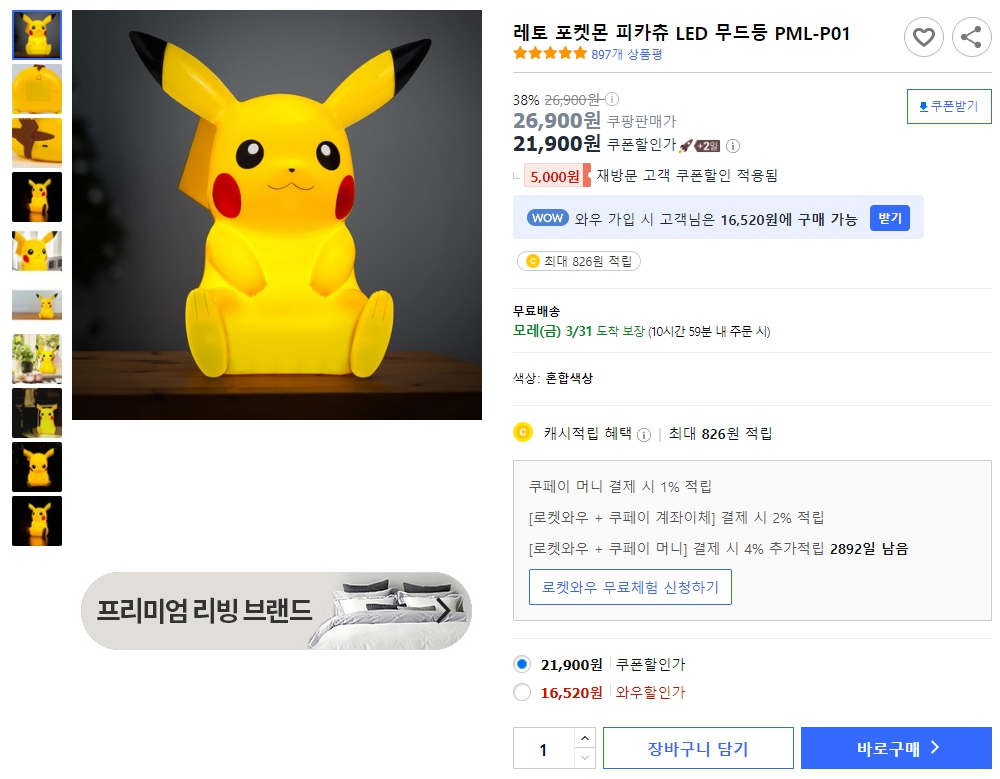The width and height of the screenshot is (1000, 779).
Task: Add product to wishlist via heart icon
Action: [x=924, y=37]
